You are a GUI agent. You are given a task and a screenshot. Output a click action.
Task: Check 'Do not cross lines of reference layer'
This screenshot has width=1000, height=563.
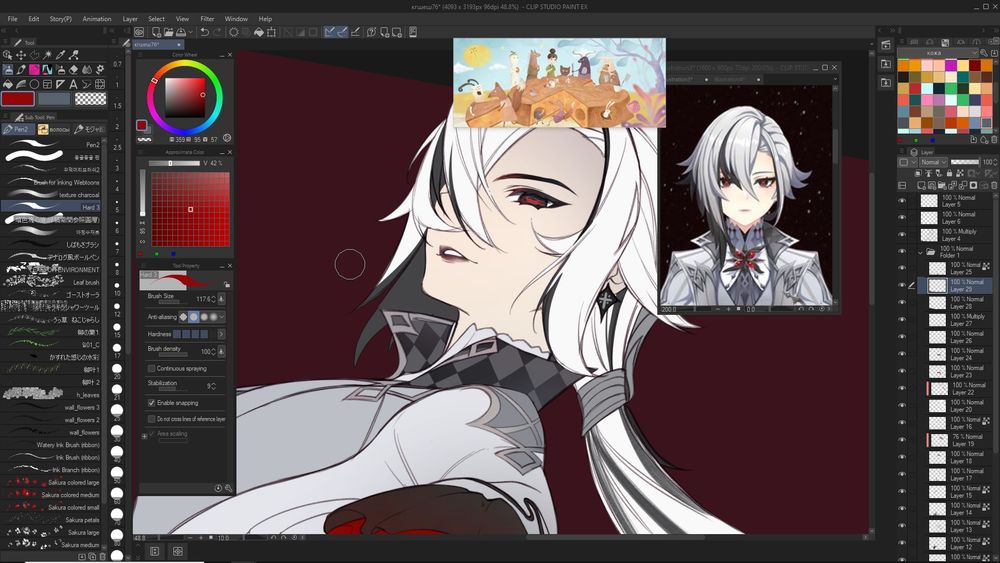[x=151, y=419]
